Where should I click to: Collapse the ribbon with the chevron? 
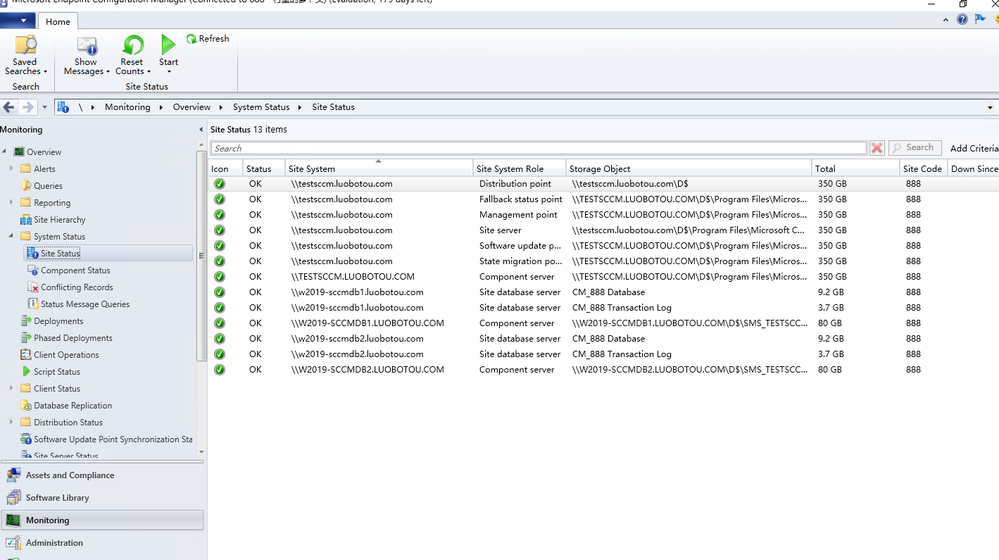[945, 20]
